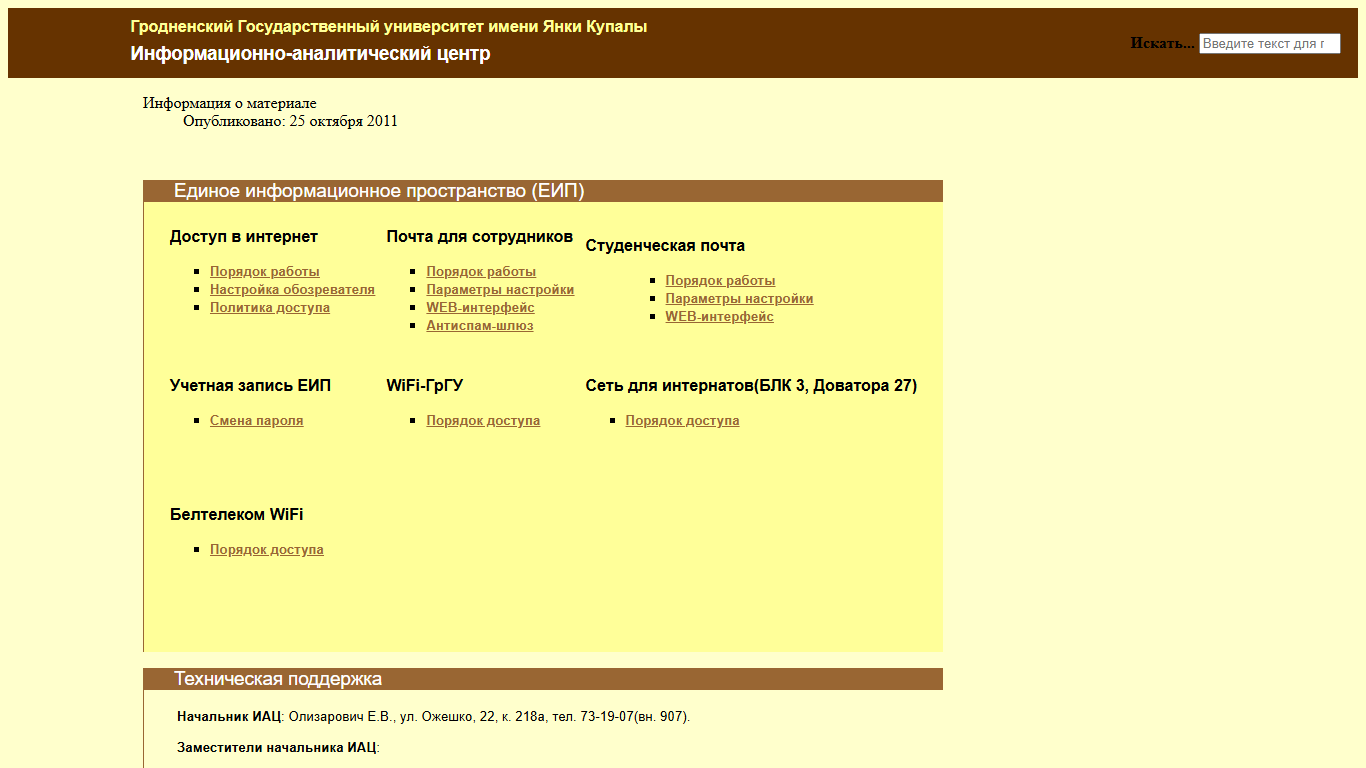Open student mail 'Порядок работы' link
Image resolution: width=1366 pixels, height=768 pixels.
point(720,281)
